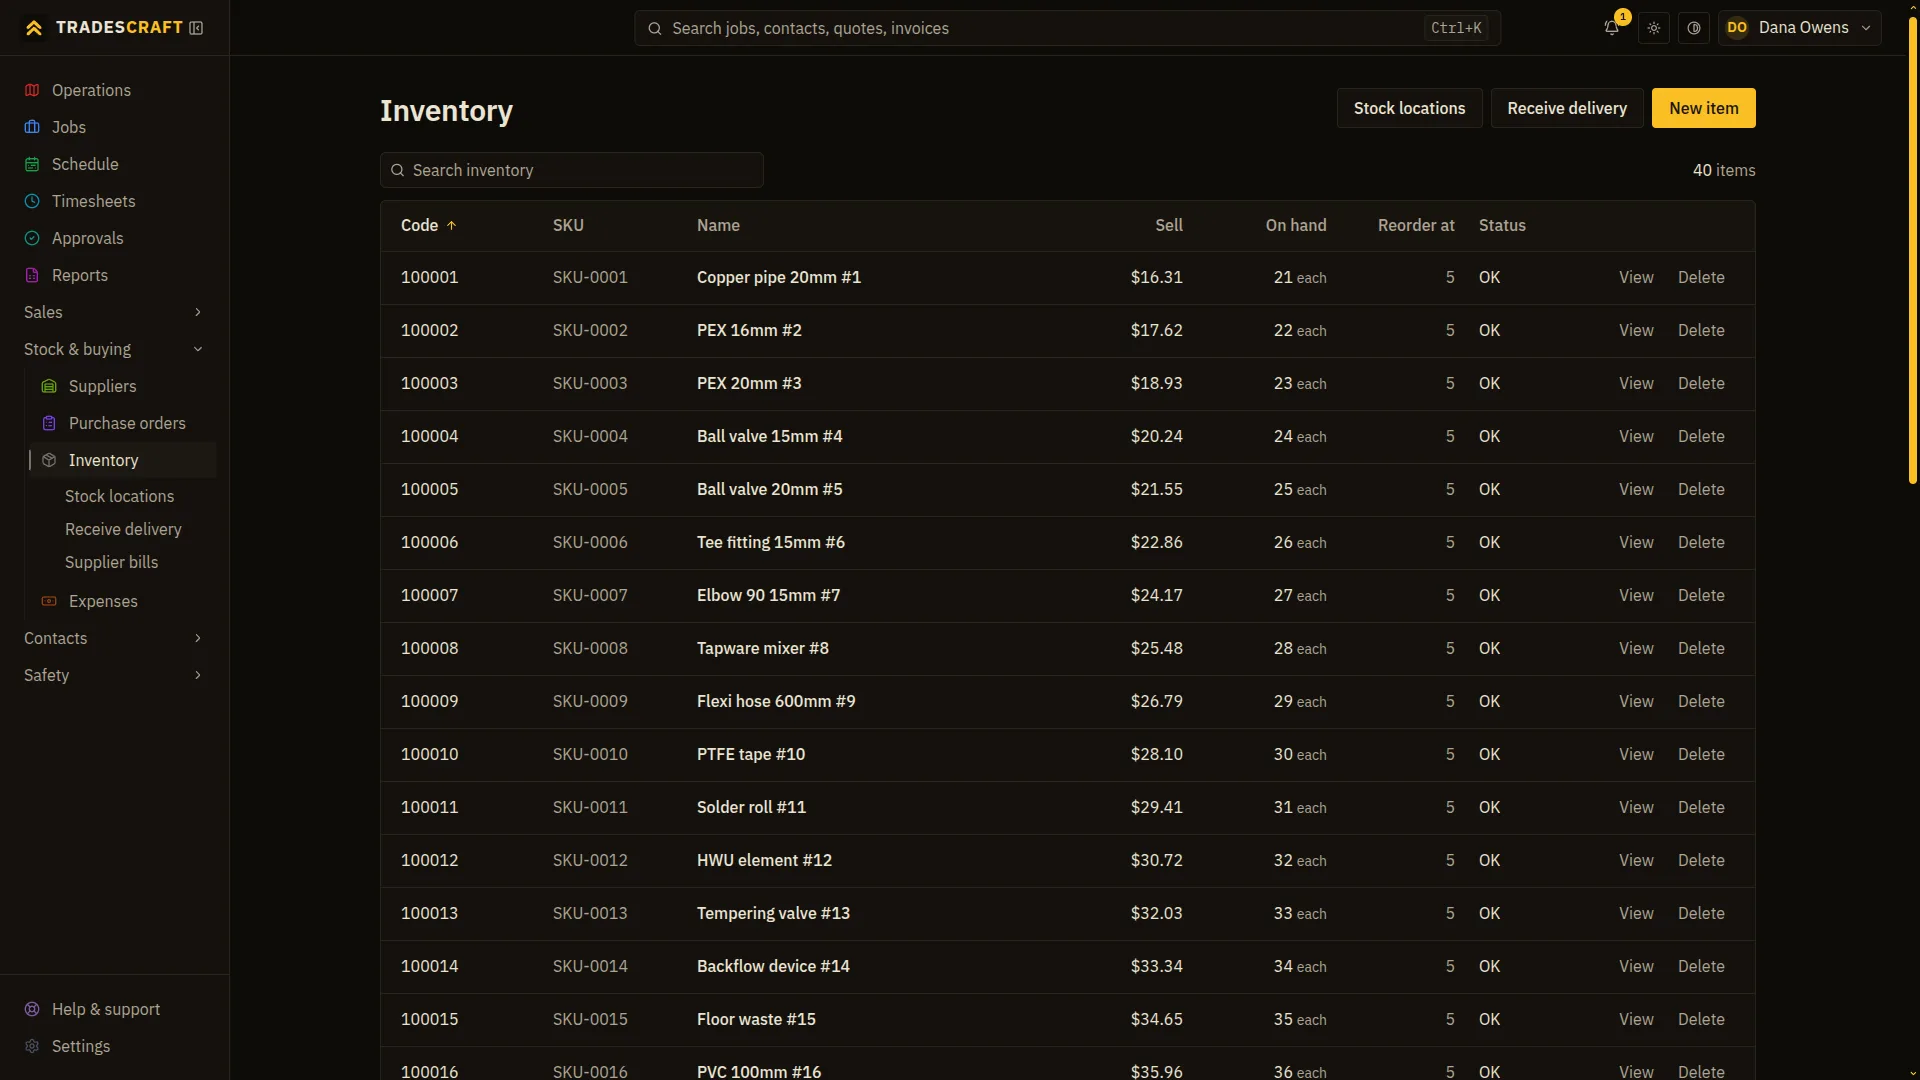Focus the global search field
The width and height of the screenshot is (1920, 1080).
[x=1067, y=28]
